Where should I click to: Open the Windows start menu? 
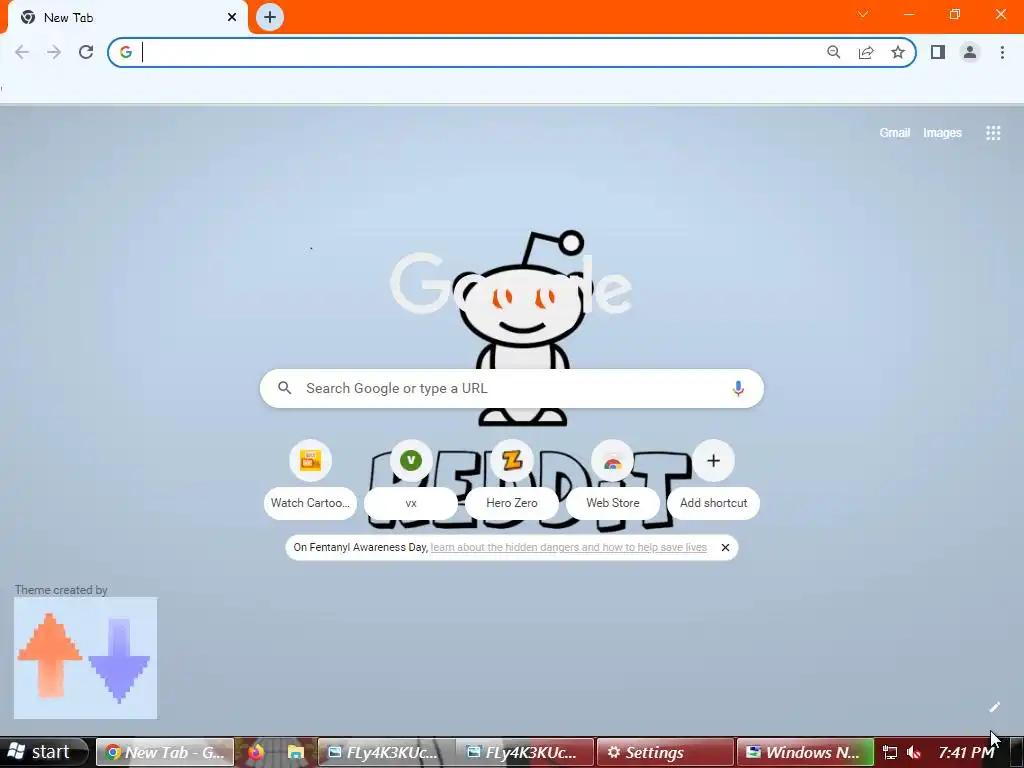pos(43,752)
